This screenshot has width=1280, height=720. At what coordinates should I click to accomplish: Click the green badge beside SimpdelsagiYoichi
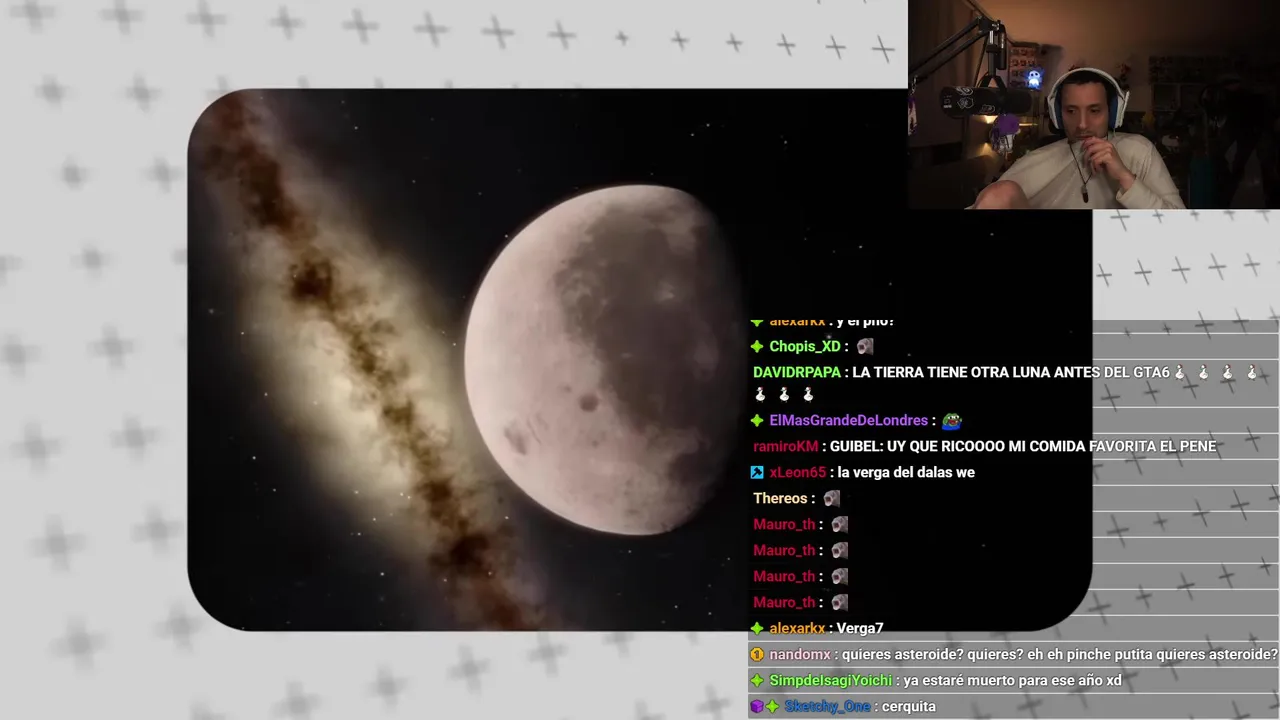coord(757,681)
